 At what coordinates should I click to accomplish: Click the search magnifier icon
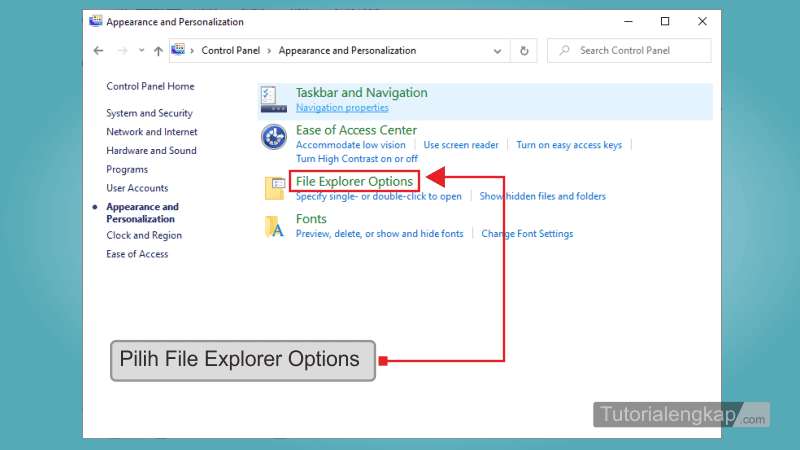(564, 51)
